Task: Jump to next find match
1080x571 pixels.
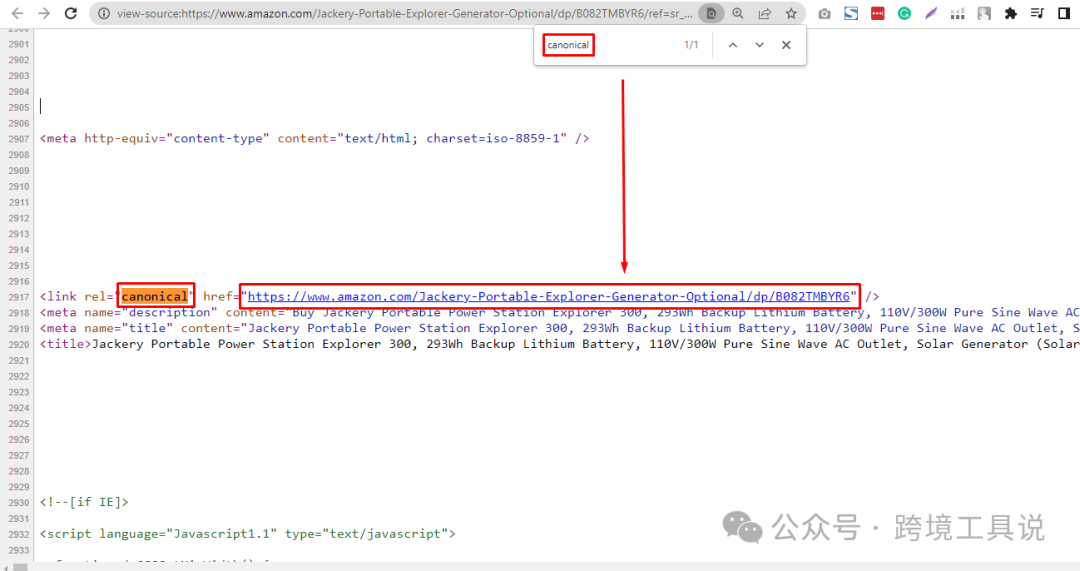Action: (759, 45)
